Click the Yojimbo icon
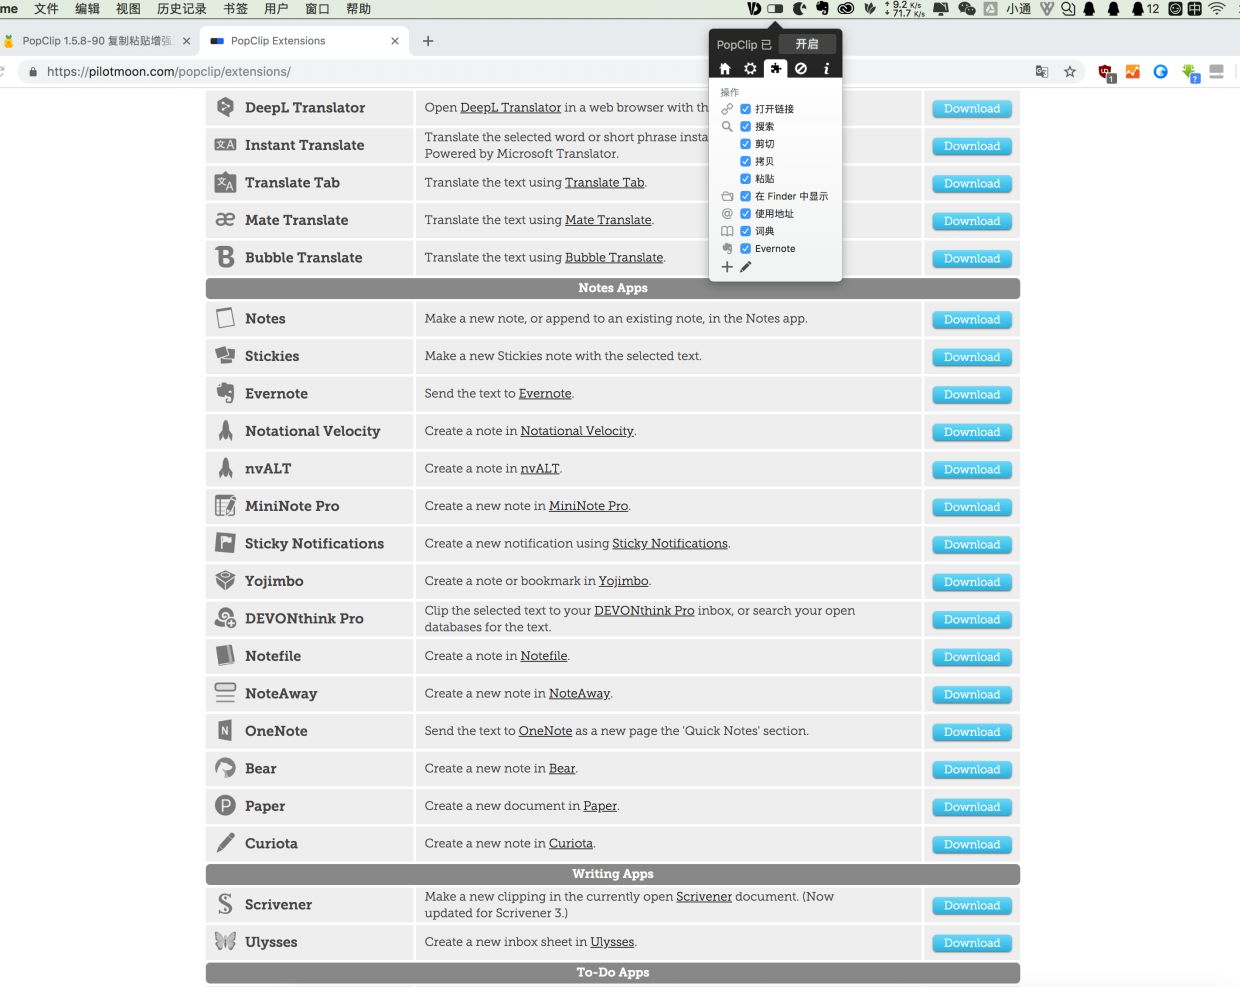Image resolution: width=1240 pixels, height=987 pixels. click(225, 580)
